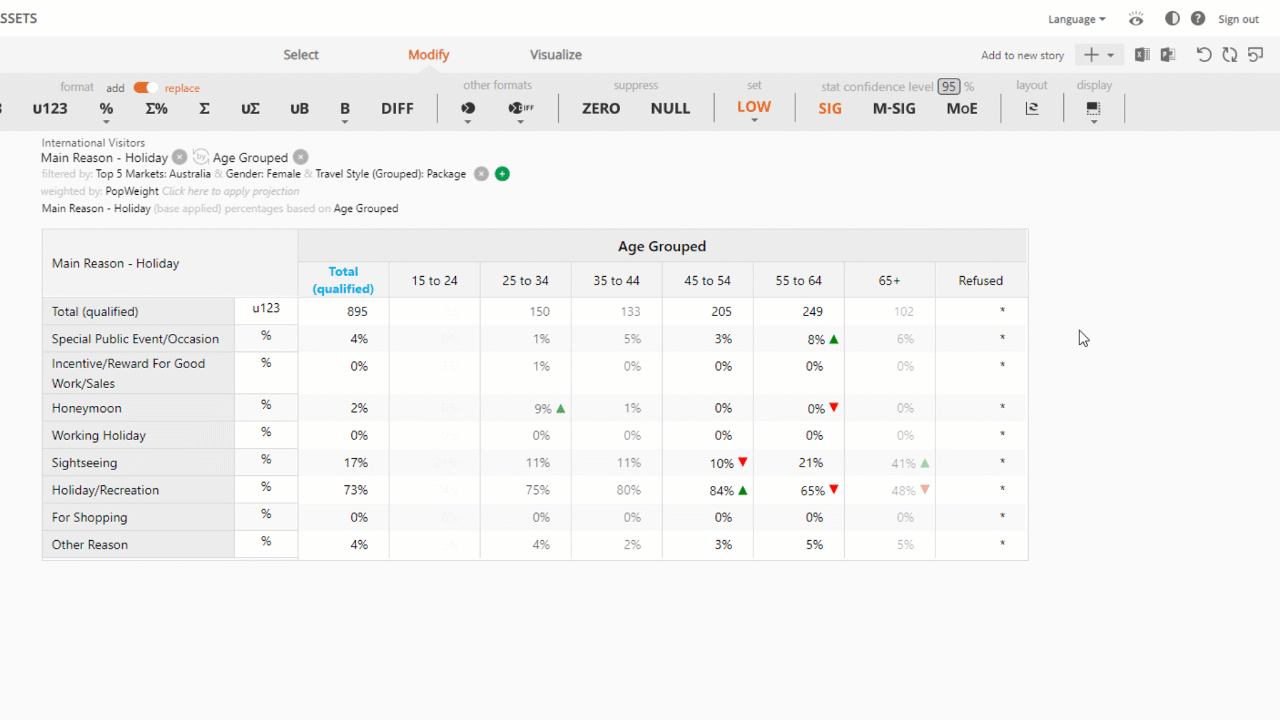Toggle SIG significance testing
1280x720 pixels.
(830, 108)
